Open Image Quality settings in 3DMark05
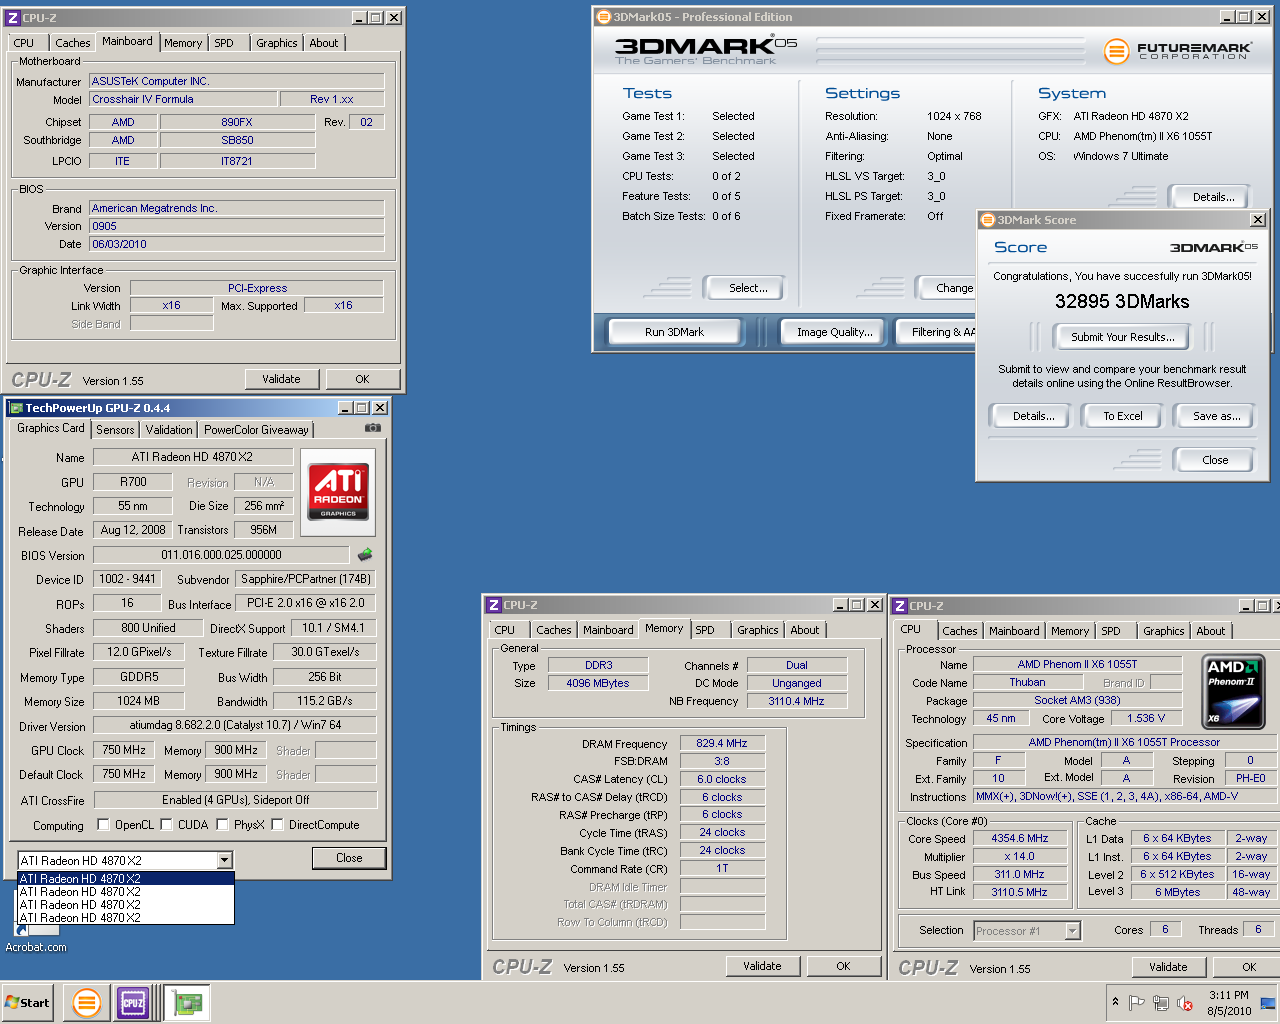The width and height of the screenshot is (1280, 1024). pos(834,332)
